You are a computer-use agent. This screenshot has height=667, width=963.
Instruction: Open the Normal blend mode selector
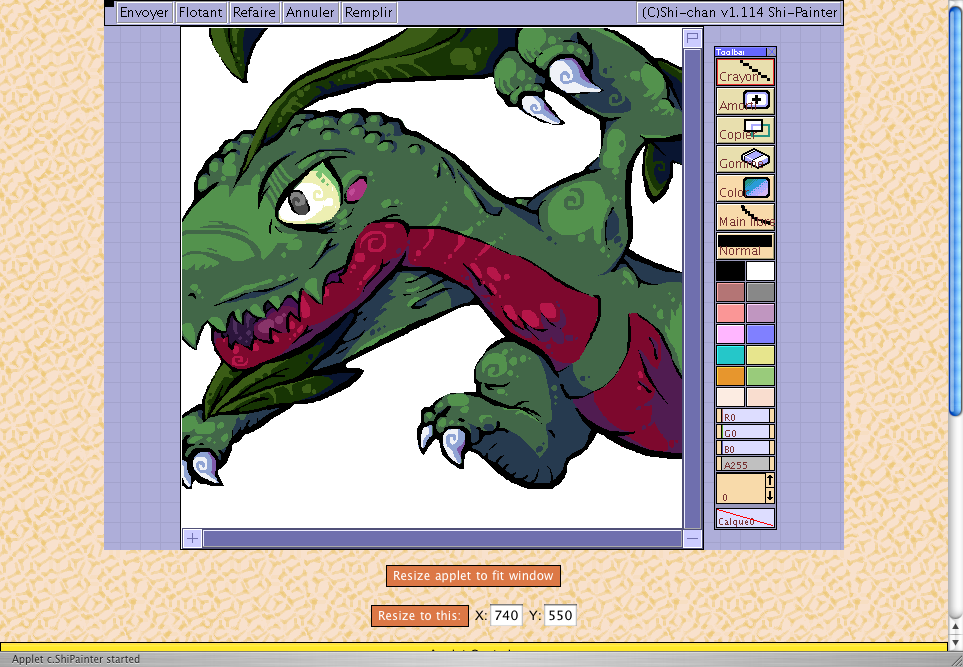tap(745, 246)
